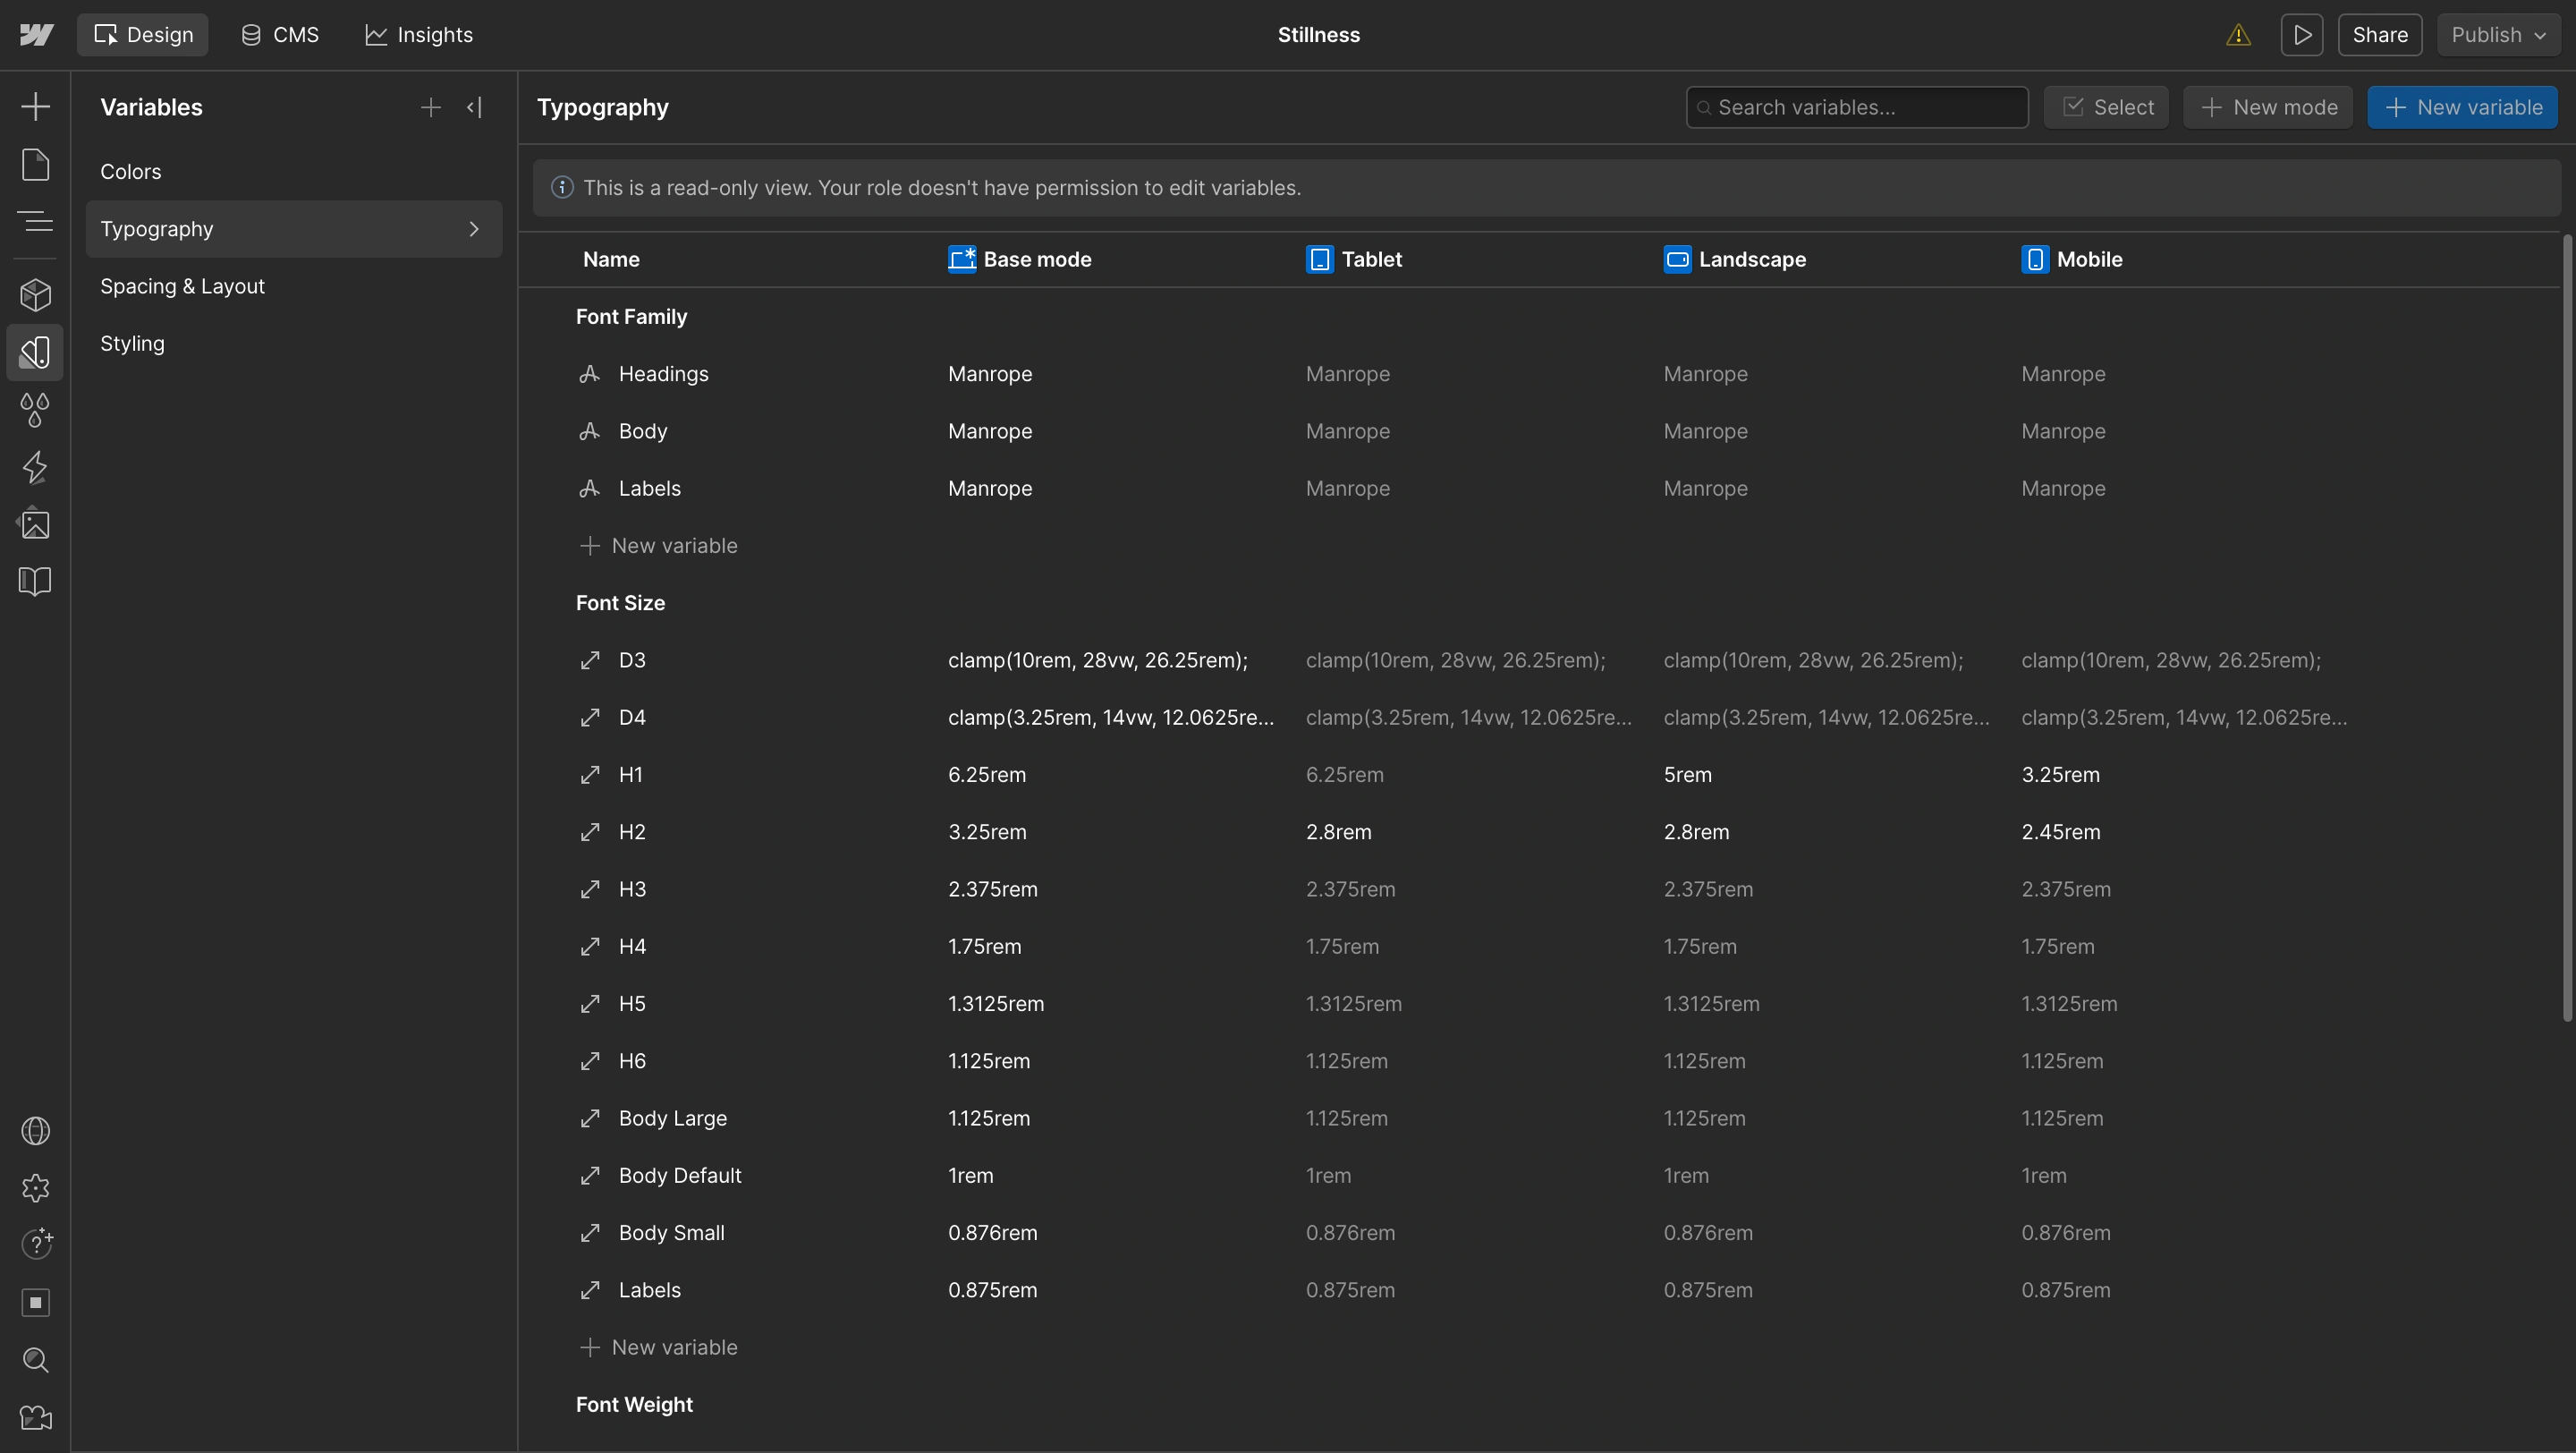Expand the Typography collection chevron

(474, 229)
